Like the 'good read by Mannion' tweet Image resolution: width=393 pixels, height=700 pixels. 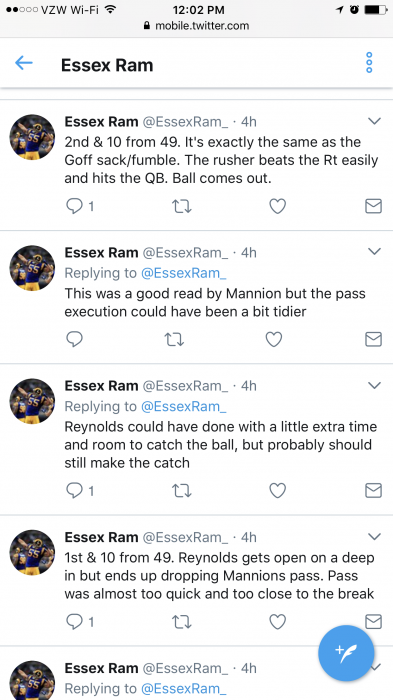[274, 339]
